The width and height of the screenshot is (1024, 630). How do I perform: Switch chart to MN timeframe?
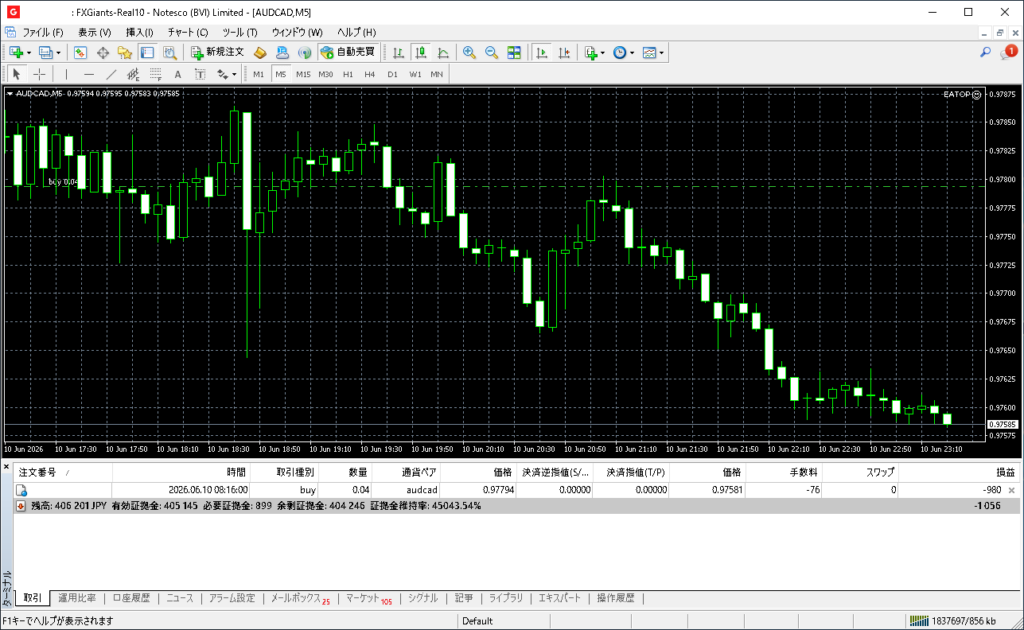[437, 74]
